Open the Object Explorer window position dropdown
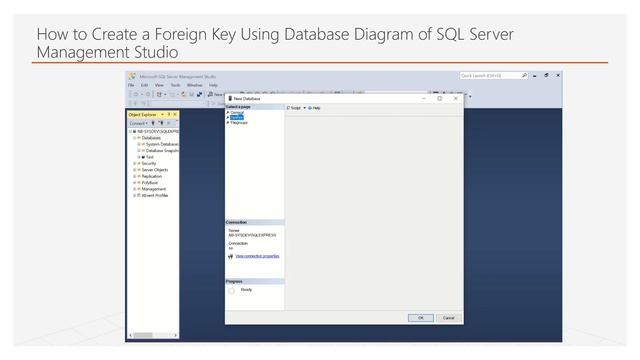The width and height of the screenshot is (640, 360). 162,115
